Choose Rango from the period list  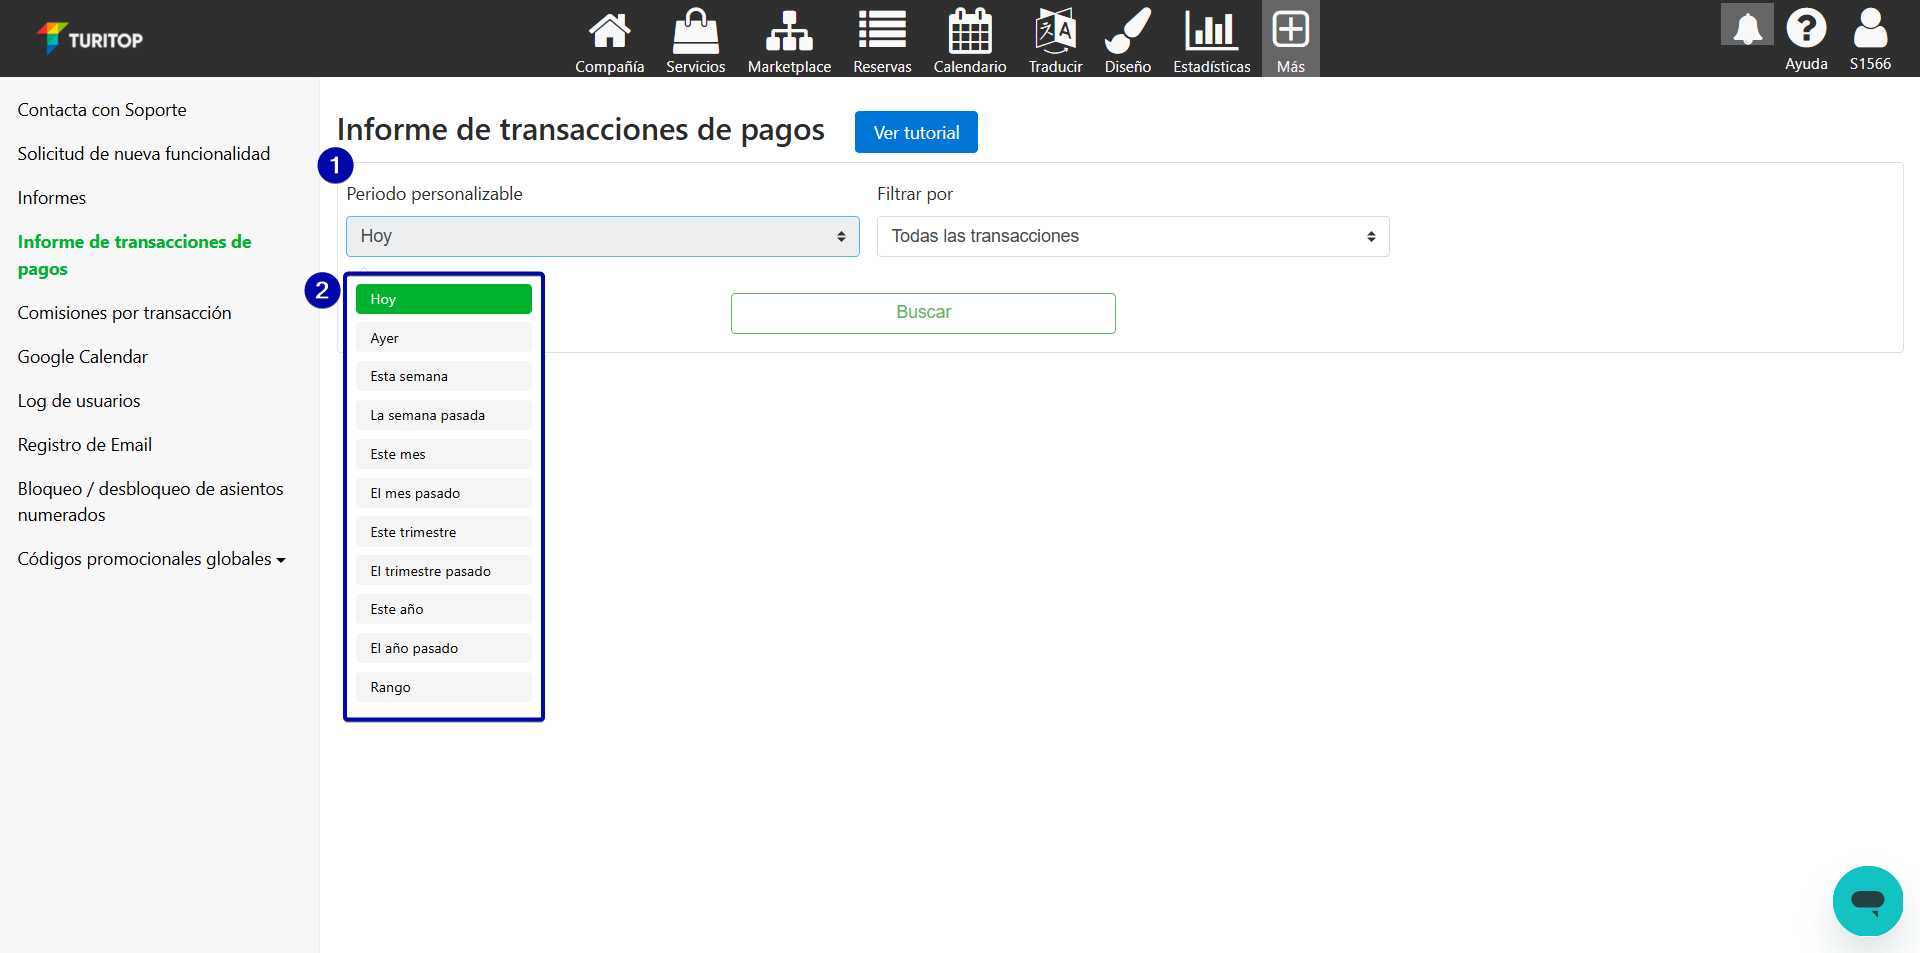tap(443, 687)
